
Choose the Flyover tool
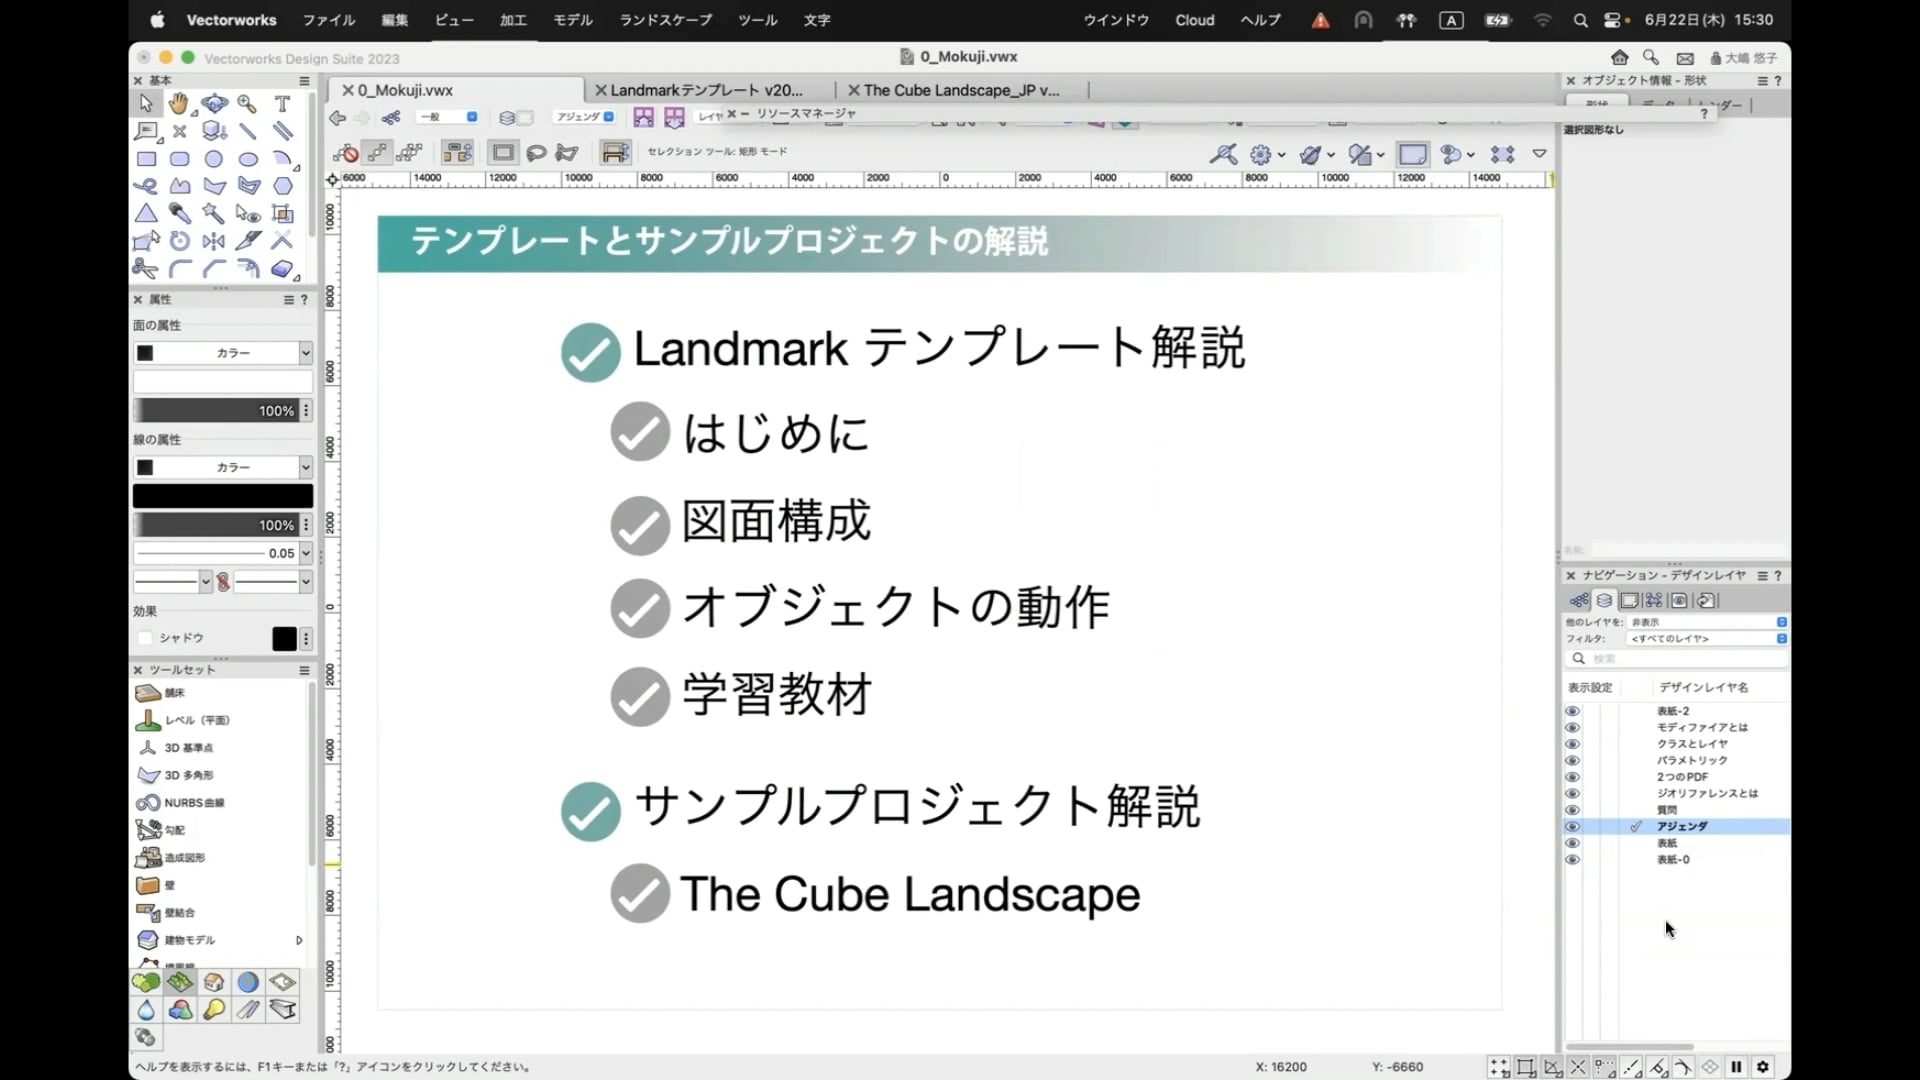[x=214, y=104]
